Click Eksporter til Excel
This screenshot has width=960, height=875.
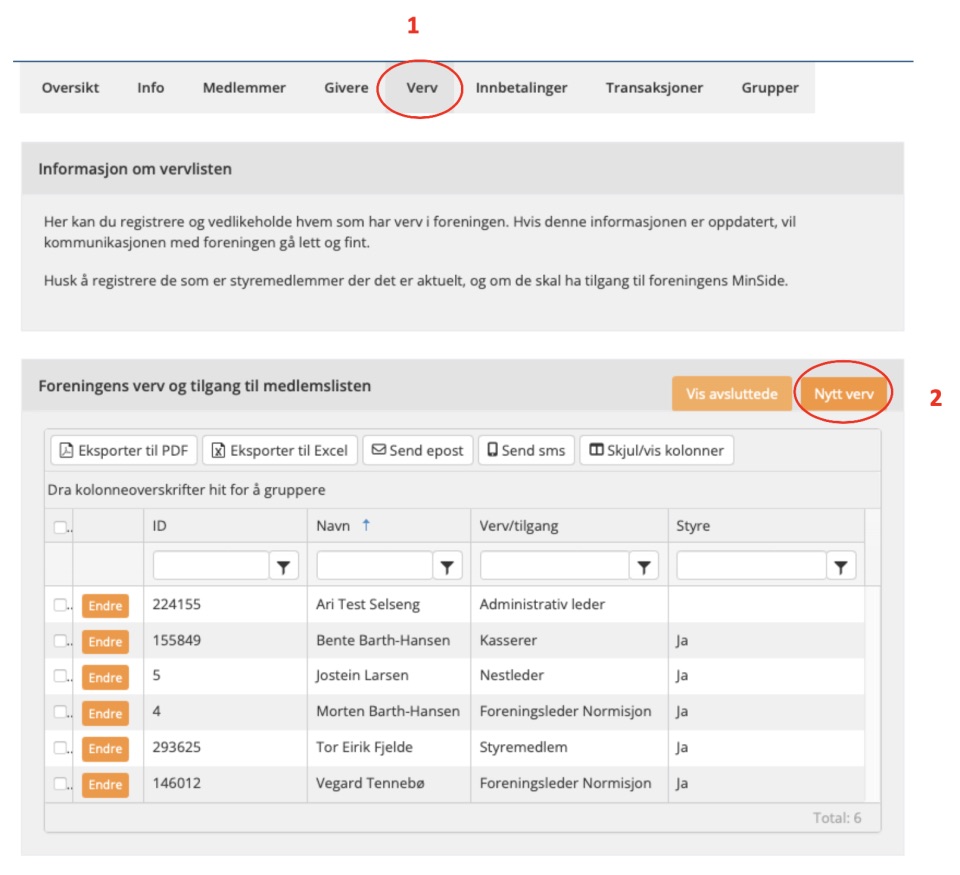(x=280, y=450)
